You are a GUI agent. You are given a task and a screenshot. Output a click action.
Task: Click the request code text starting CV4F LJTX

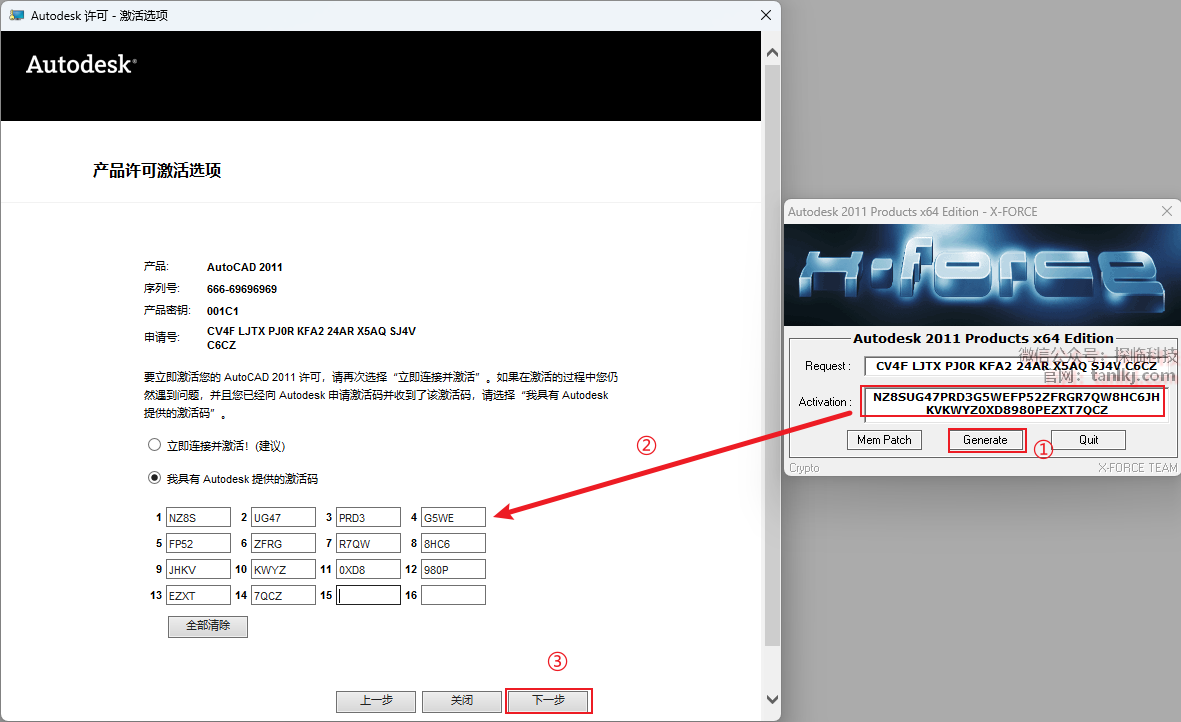pos(311,338)
